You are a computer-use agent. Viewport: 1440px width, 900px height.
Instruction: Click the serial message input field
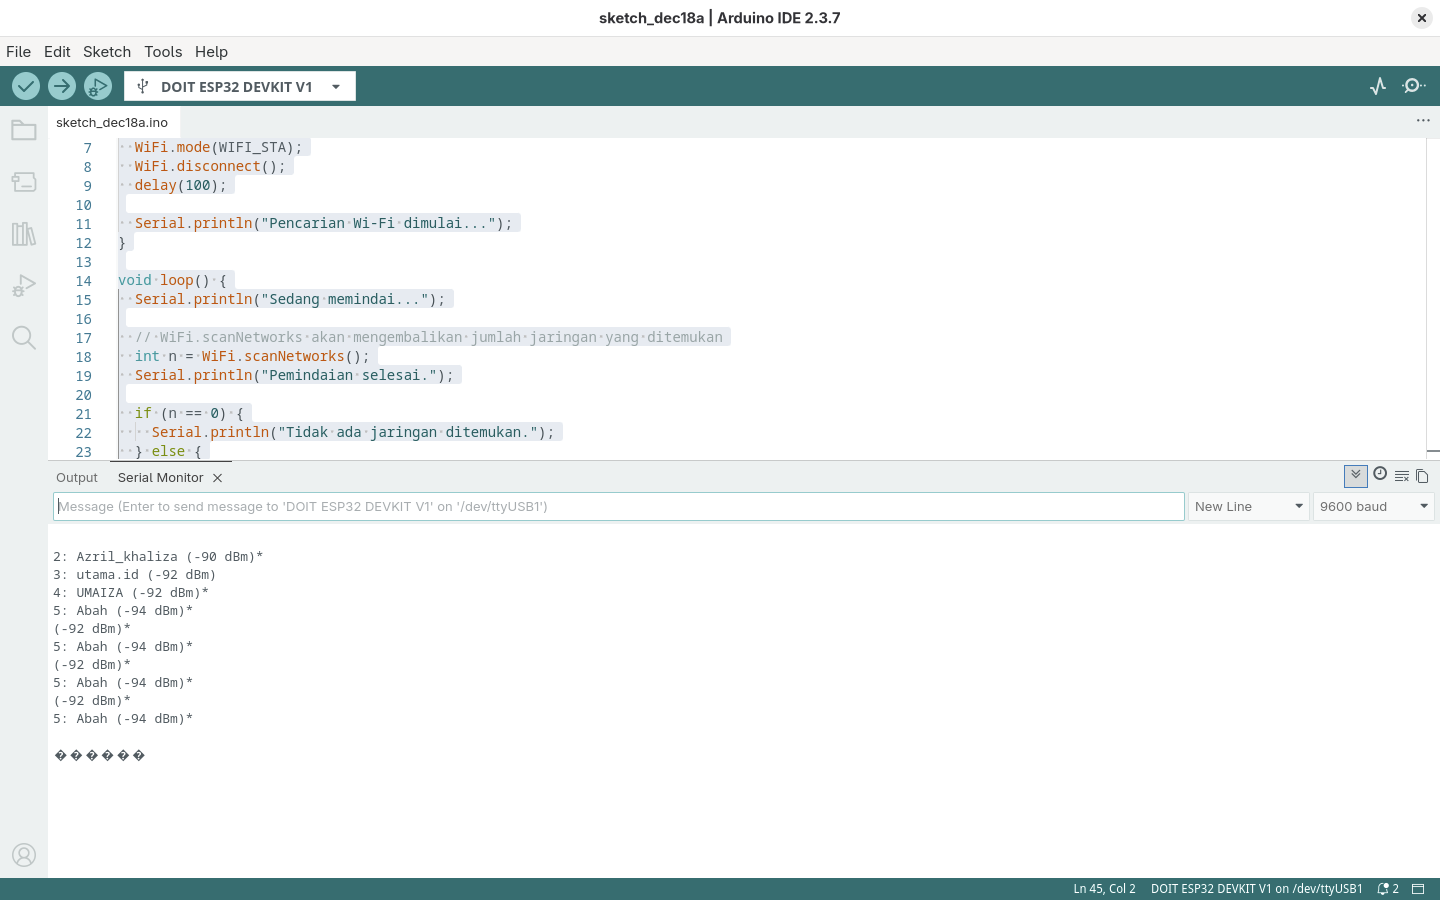[x=618, y=506]
